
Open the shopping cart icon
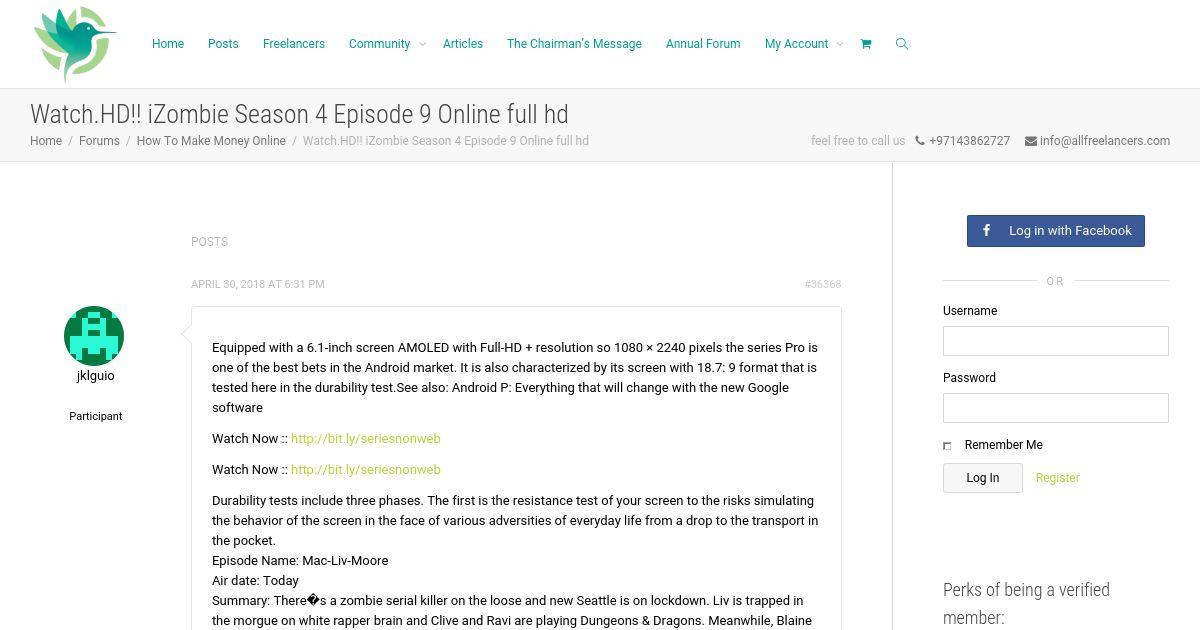[866, 44]
